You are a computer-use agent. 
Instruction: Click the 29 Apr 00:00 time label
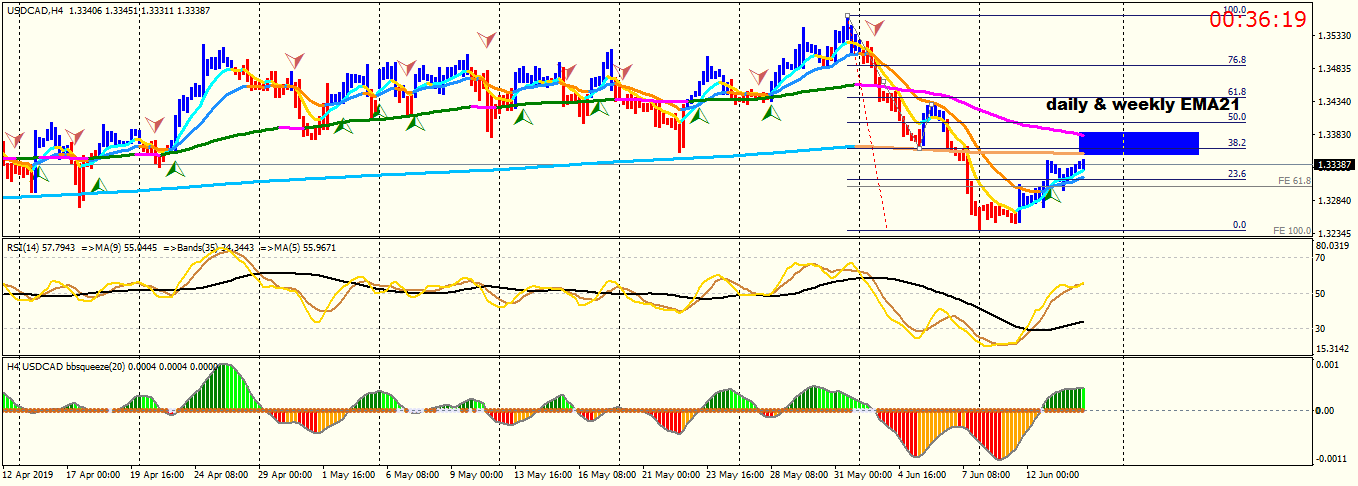285,473
